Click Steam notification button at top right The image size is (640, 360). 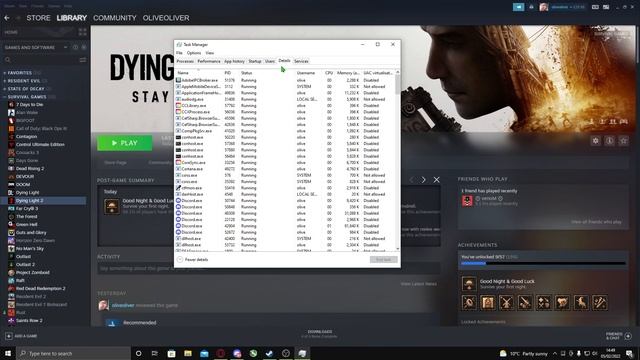tap(518, 7)
